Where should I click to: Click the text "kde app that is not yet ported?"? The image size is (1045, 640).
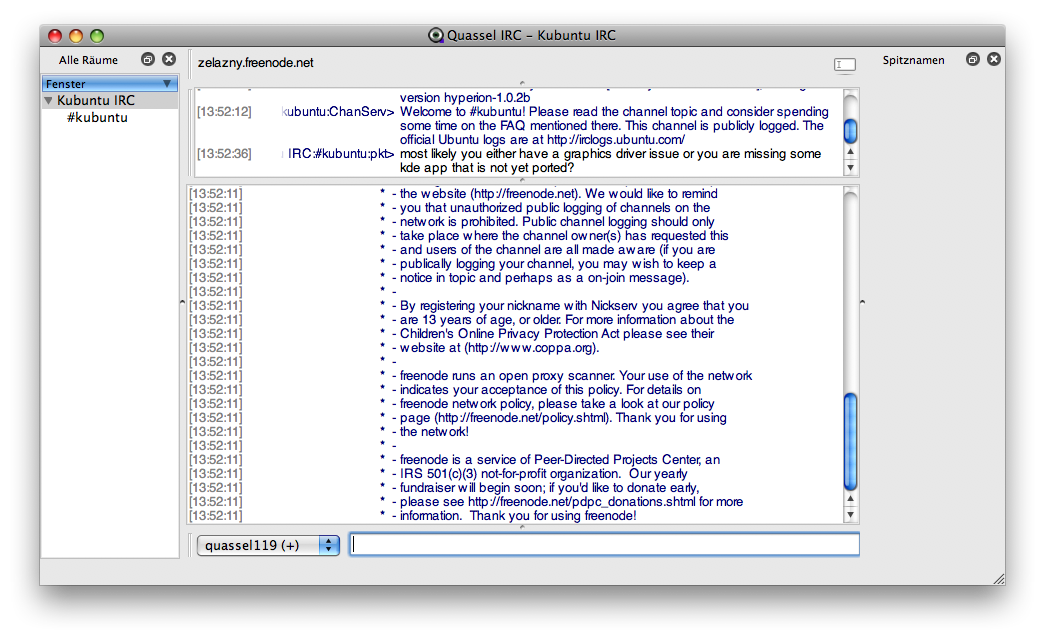[x=487, y=168]
